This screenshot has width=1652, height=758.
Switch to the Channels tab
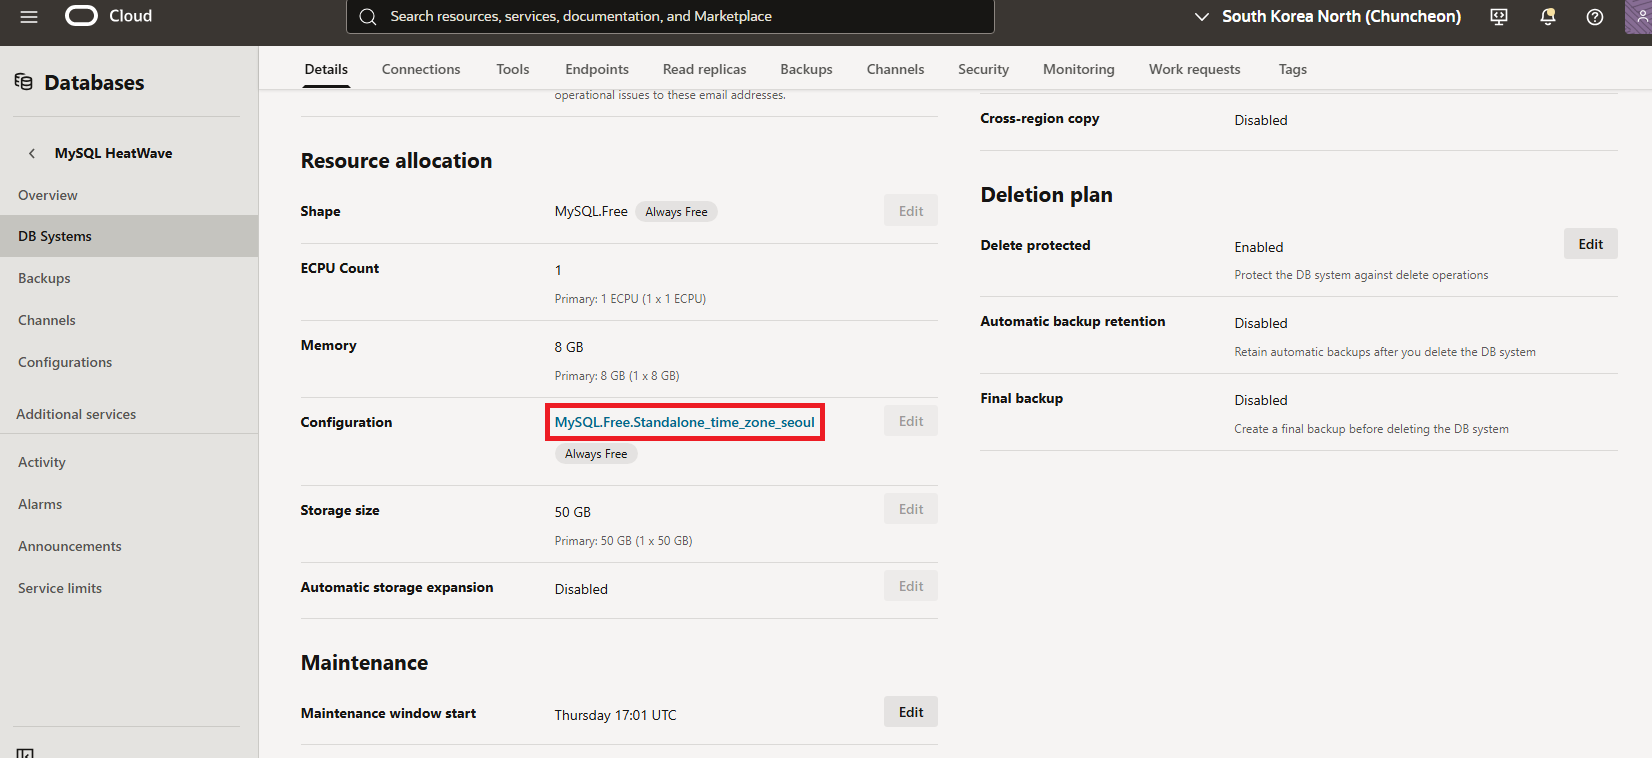click(x=895, y=69)
